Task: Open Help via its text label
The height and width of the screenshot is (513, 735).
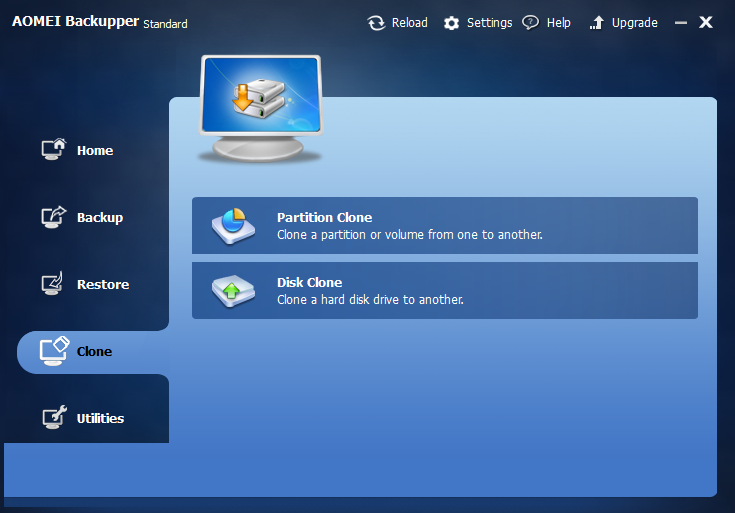Action: pyautogui.click(x=559, y=23)
